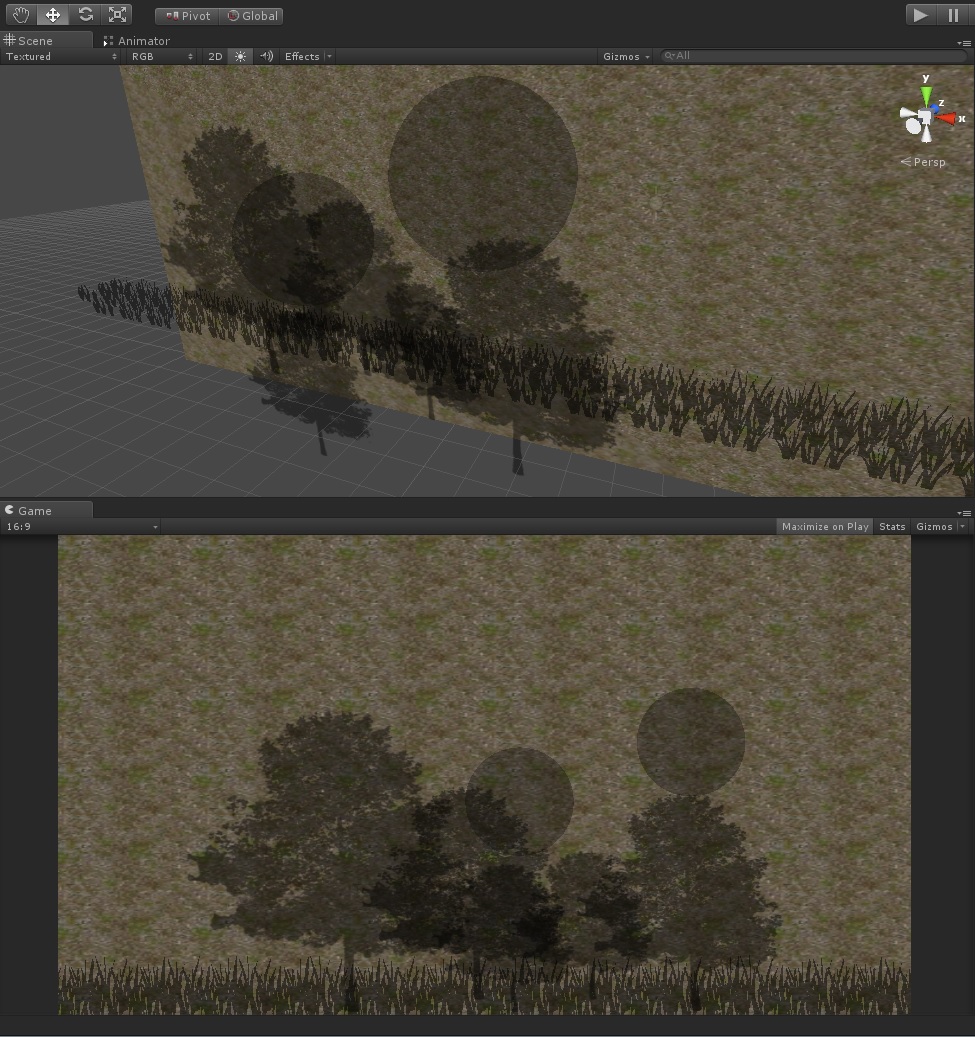Select the Move tool

coord(52,14)
